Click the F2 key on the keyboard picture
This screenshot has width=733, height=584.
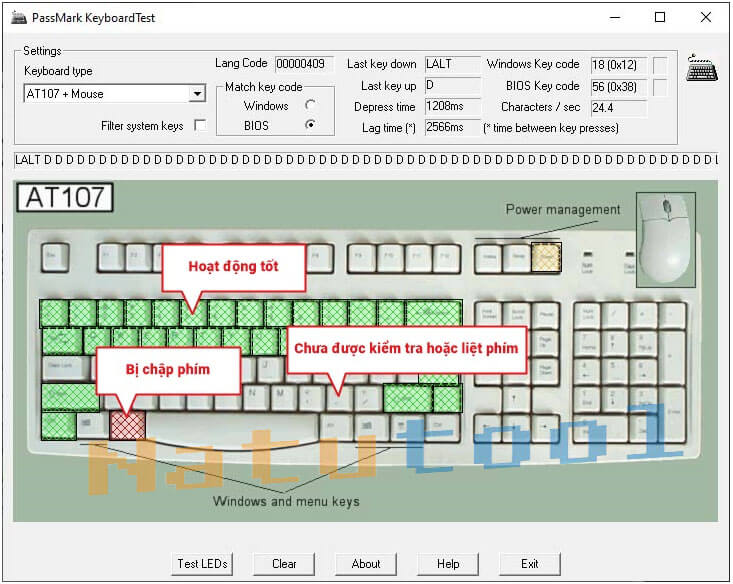tap(139, 257)
